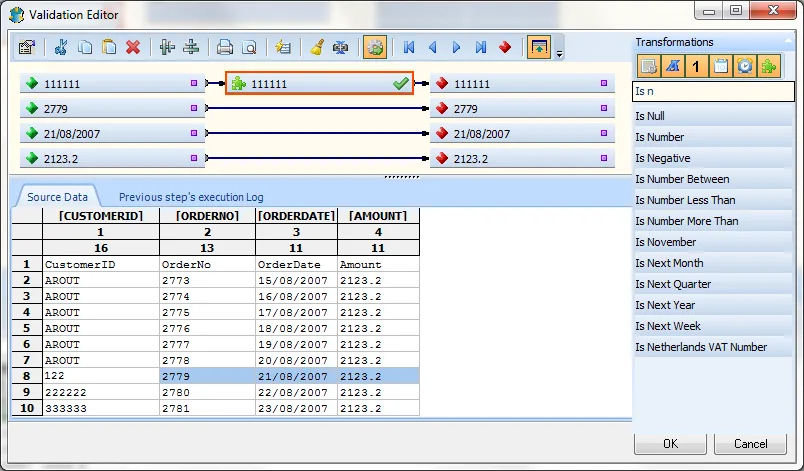Toggle the highlighted gear auto-run icon

point(375,48)
